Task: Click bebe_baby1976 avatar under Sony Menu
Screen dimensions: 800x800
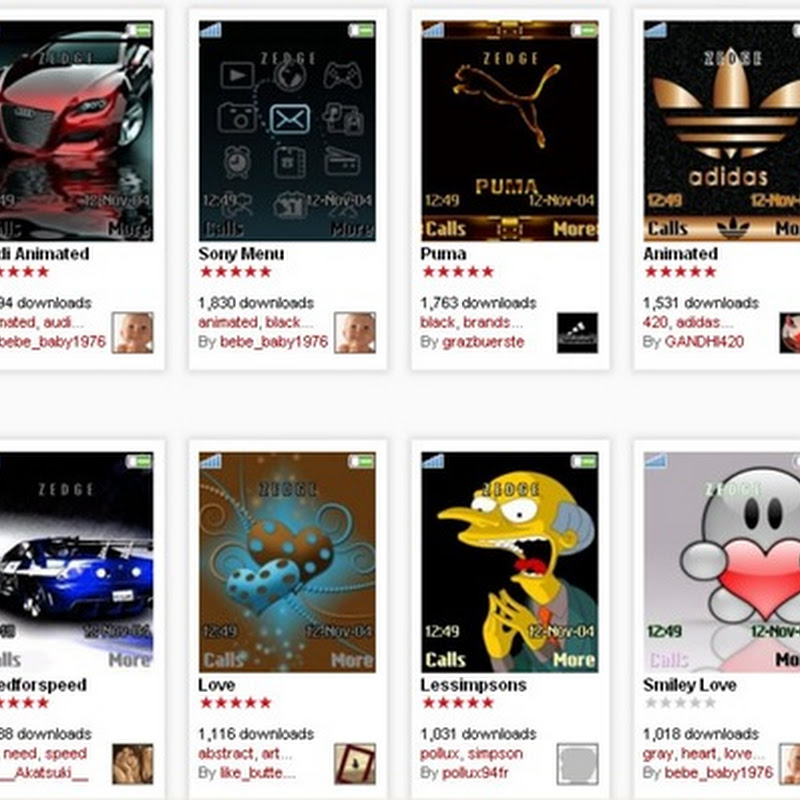Action: pyautogui.click(x=355, y=333)
